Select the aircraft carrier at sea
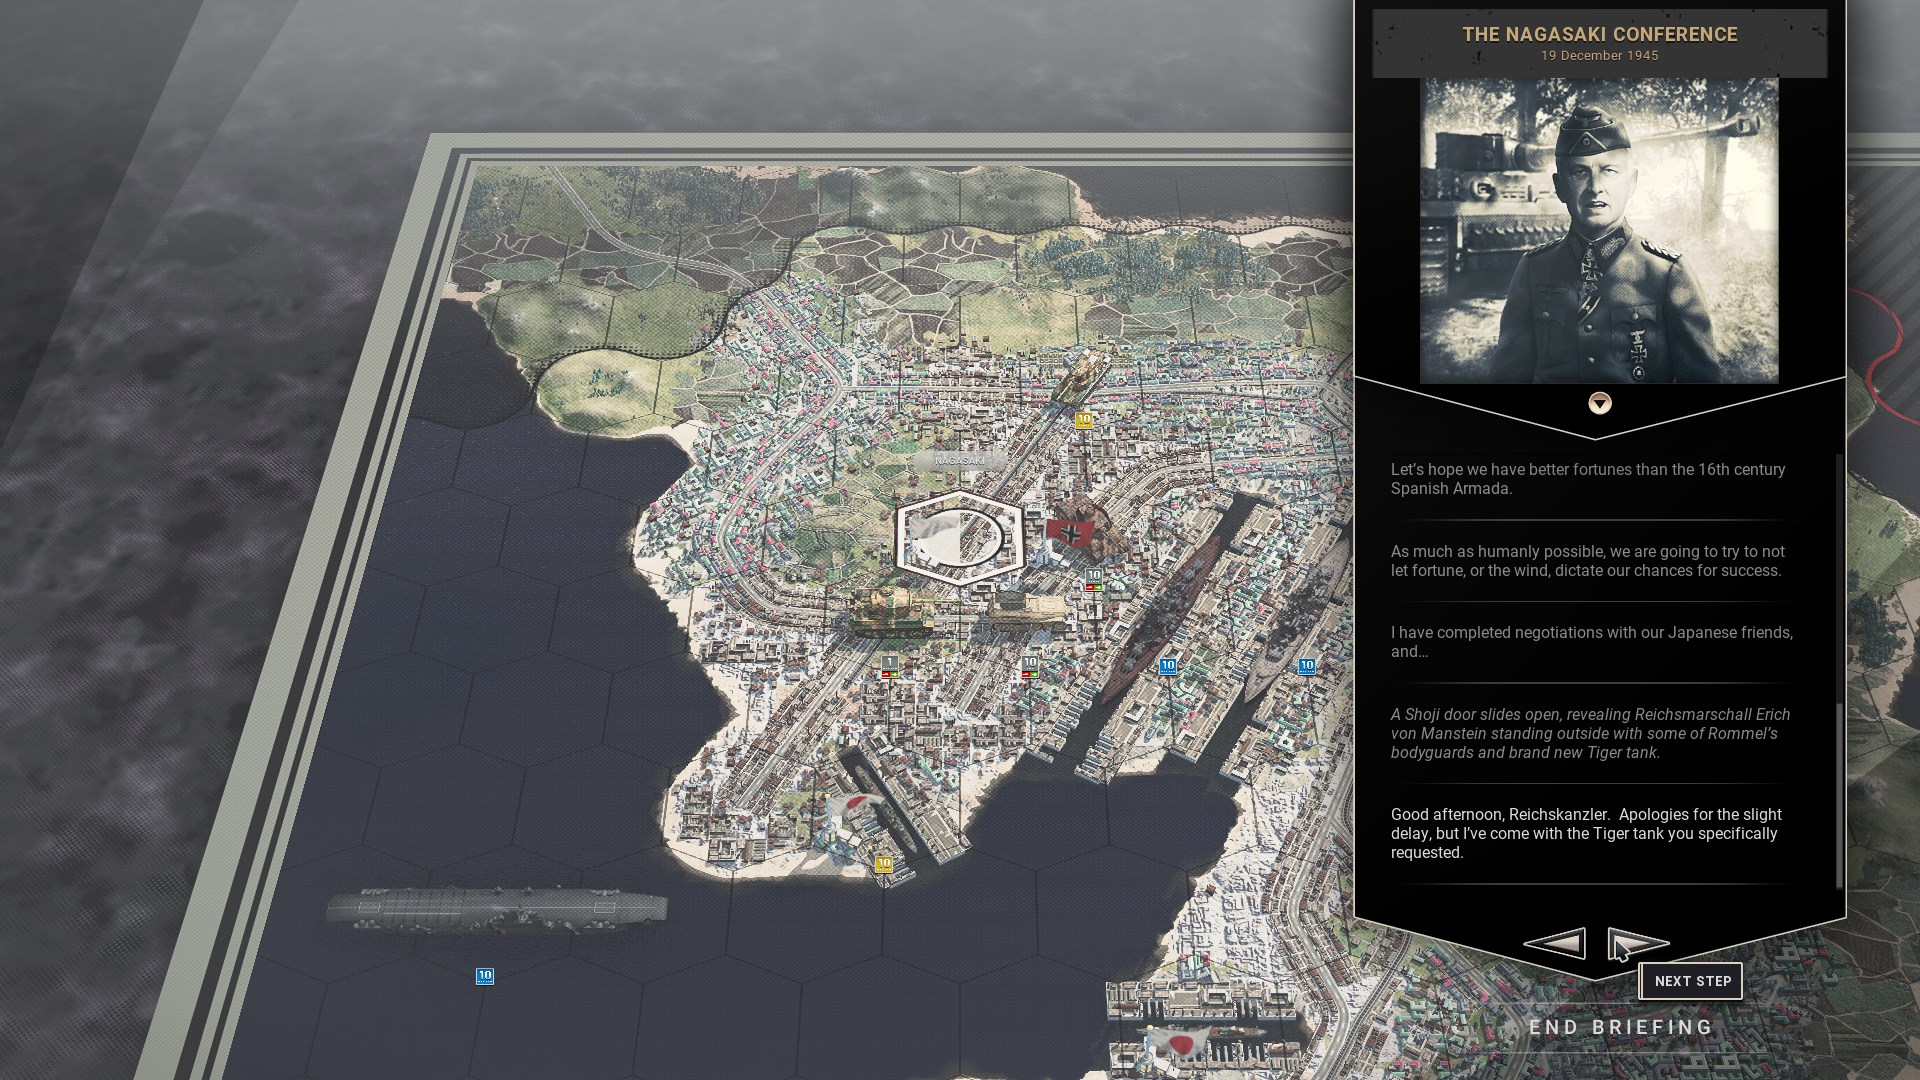 [x=496, y=909]
